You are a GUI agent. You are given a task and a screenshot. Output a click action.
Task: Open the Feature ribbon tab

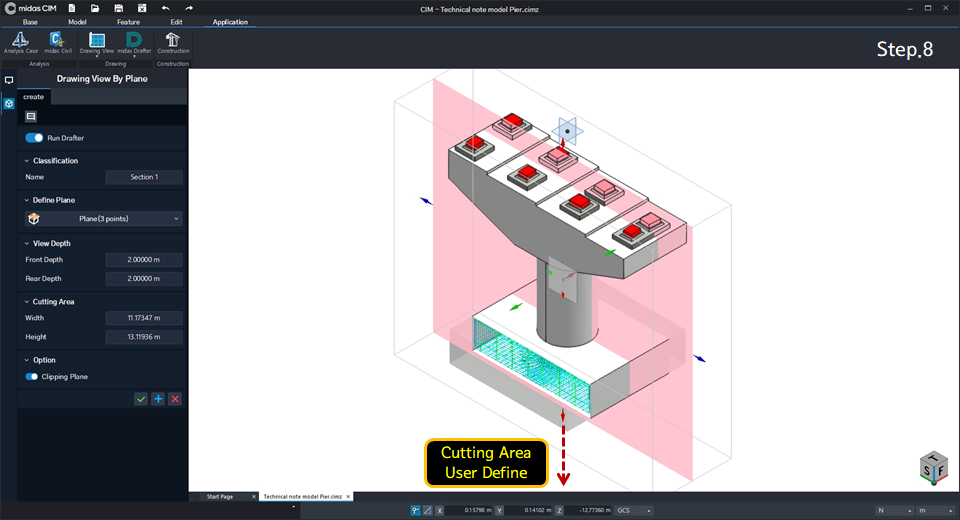(129, 22)
